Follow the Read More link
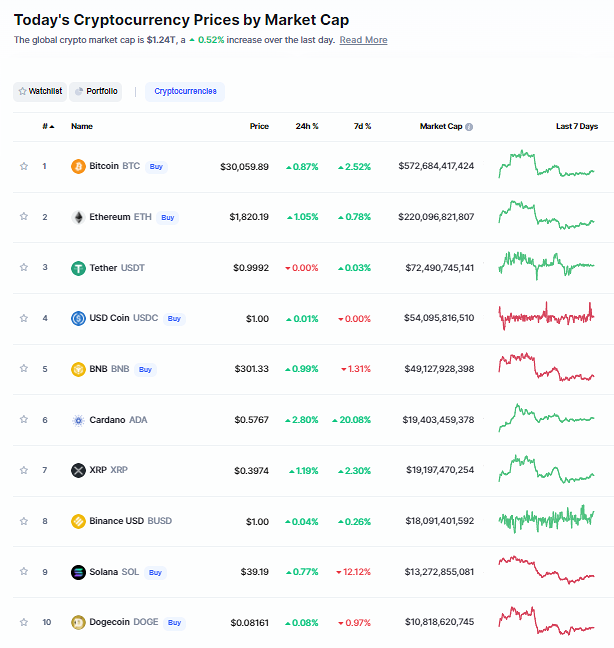 pyautogui.click(x=363, y=40)
